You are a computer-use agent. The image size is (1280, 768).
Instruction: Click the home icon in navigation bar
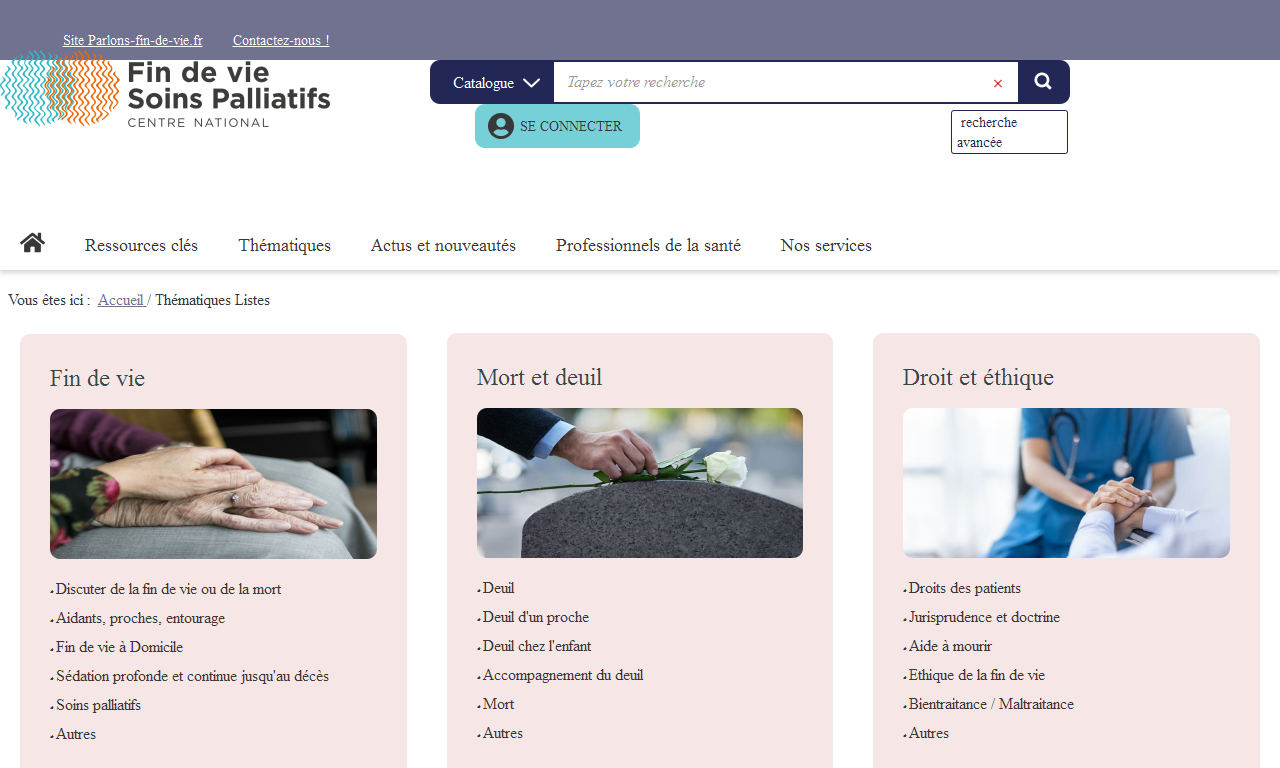[x=32, y=243]
